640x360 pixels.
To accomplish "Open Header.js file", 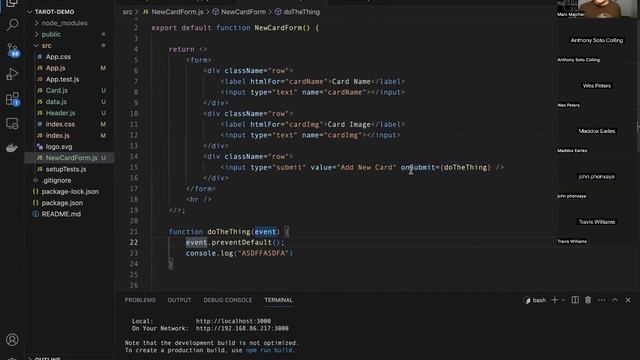I will [x=60, y=113].
